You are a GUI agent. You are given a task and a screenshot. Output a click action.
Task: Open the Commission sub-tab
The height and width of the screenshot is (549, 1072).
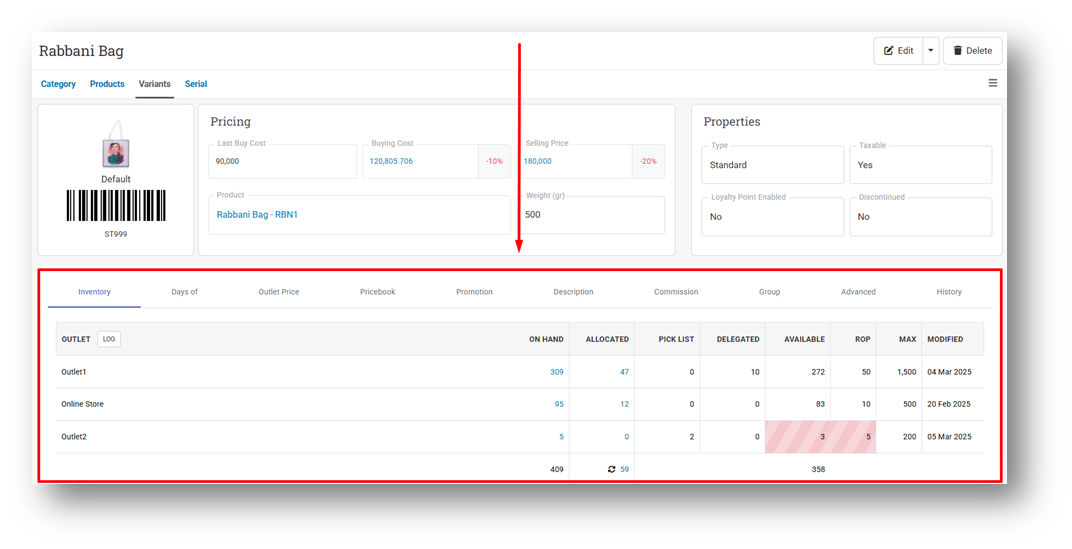676,292
